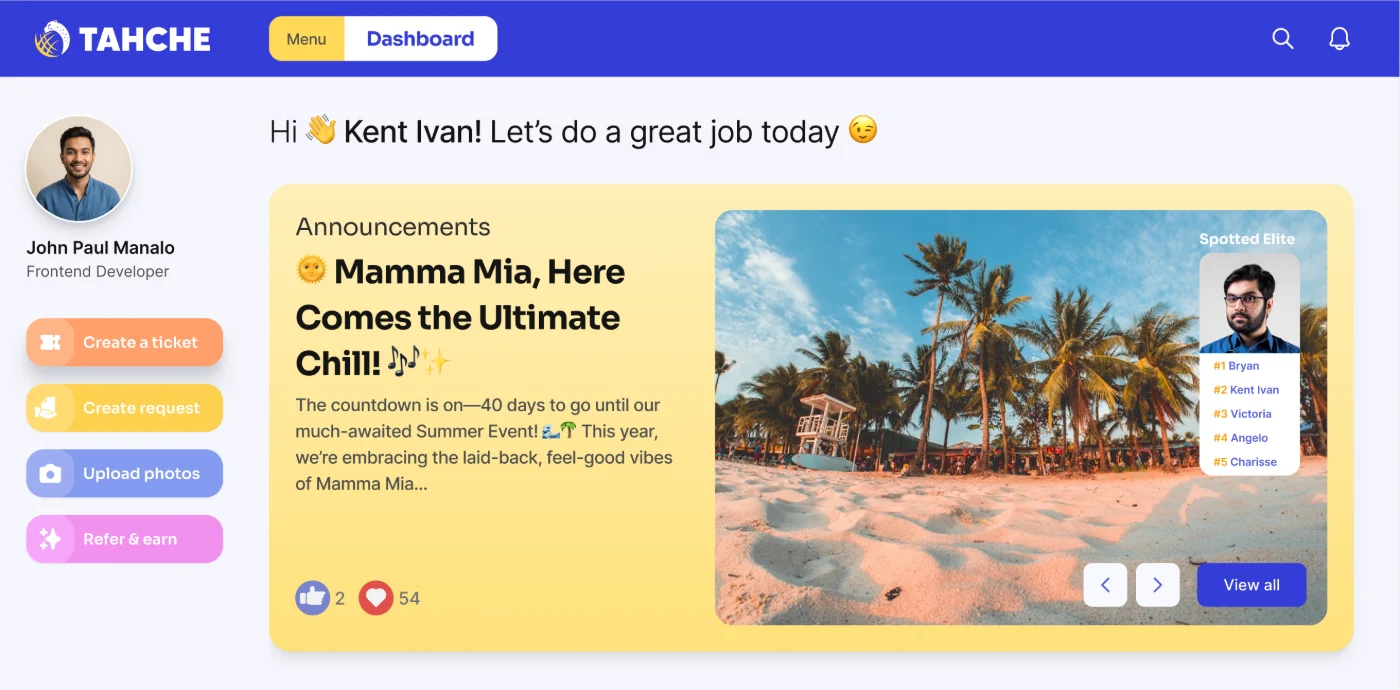
Task: Open notifications via the bell icon
Action: pyautogui.click(x=1339, y=39)
